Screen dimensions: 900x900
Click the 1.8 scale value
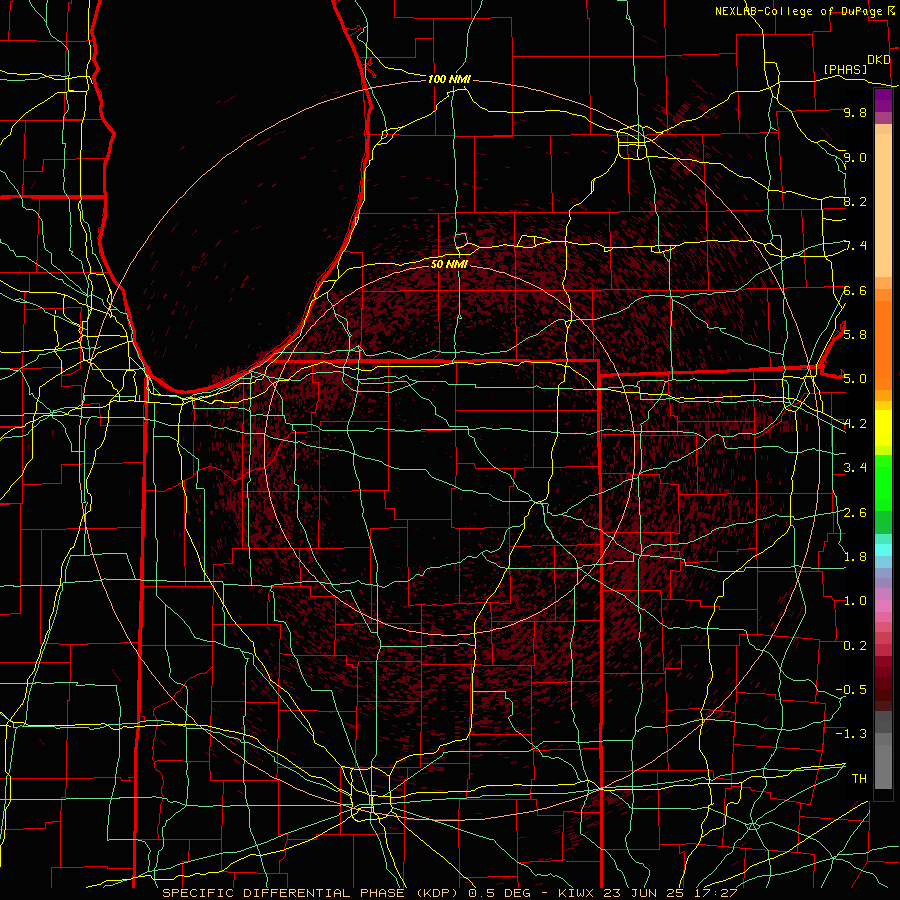coord(855,556)
